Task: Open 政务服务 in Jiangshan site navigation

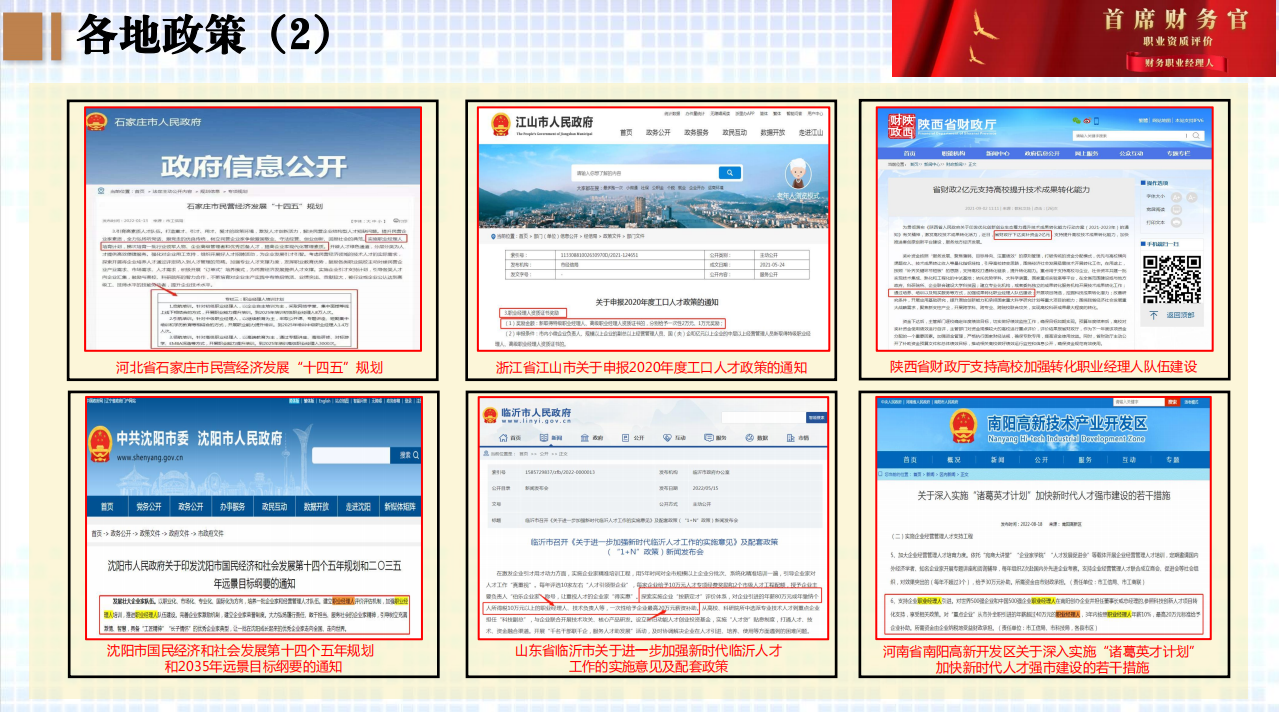Action: point(695,132)
